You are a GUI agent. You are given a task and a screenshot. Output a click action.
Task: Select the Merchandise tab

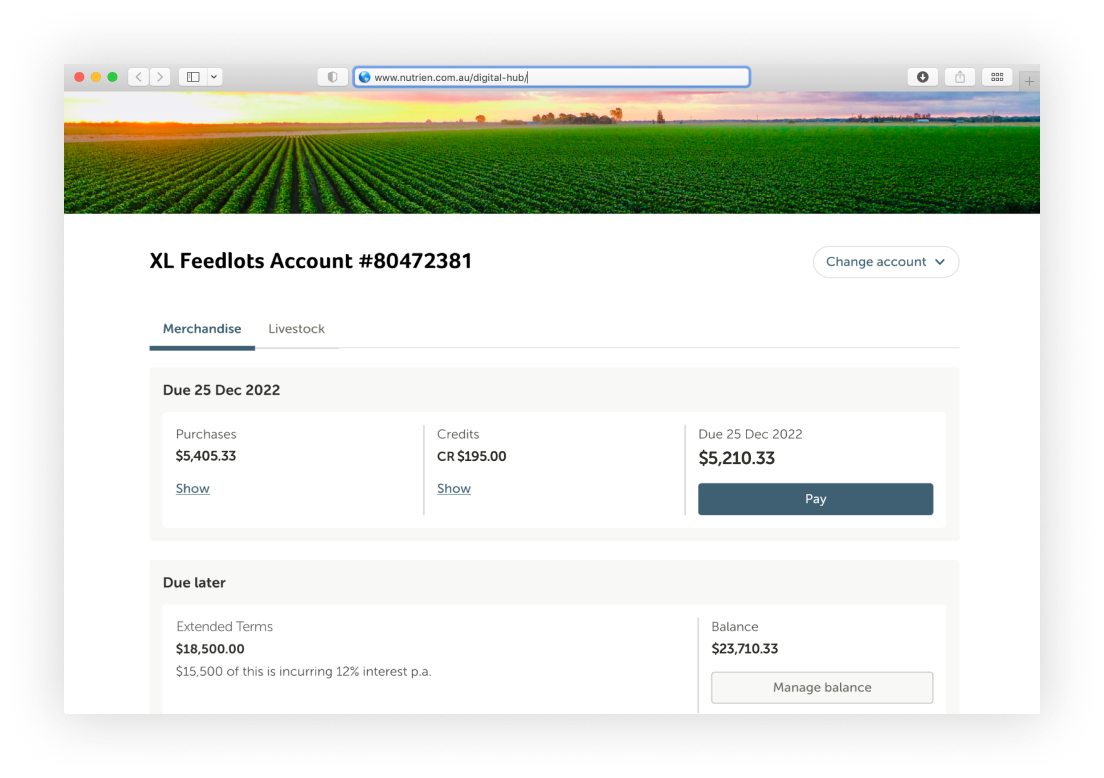click(x=202, y=329)
